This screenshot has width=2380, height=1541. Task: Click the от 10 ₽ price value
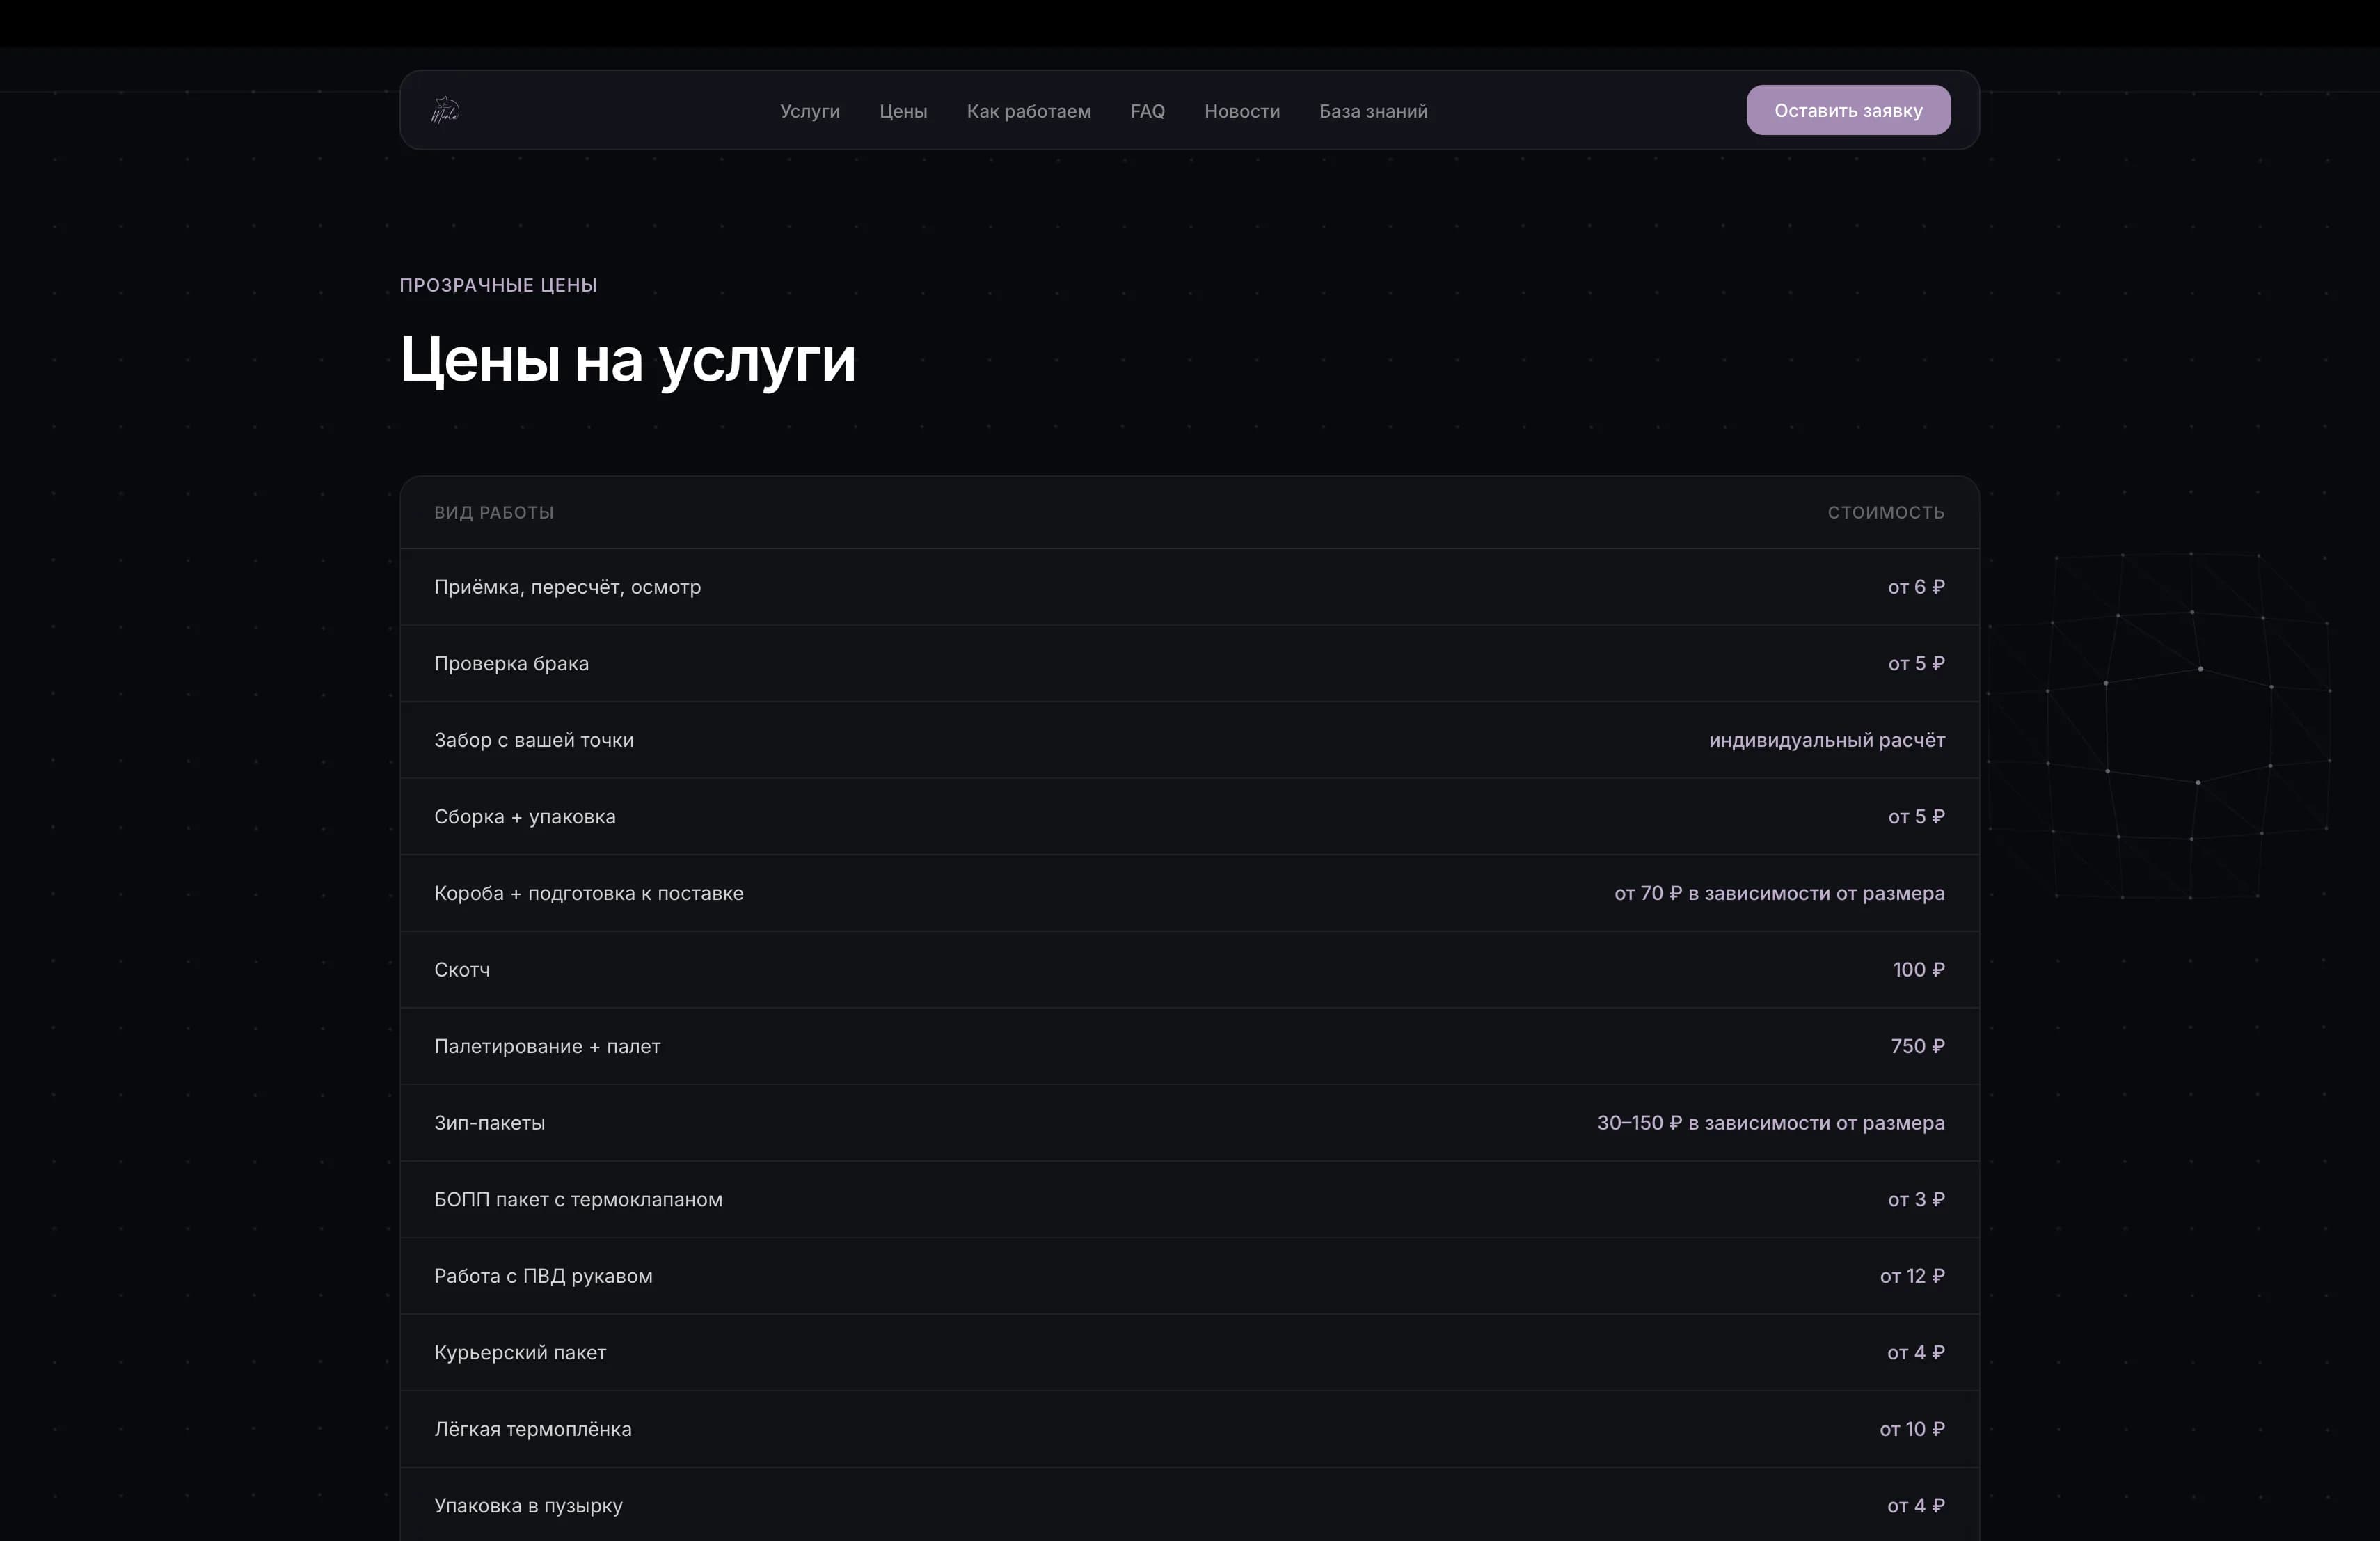(1911, 1429)
